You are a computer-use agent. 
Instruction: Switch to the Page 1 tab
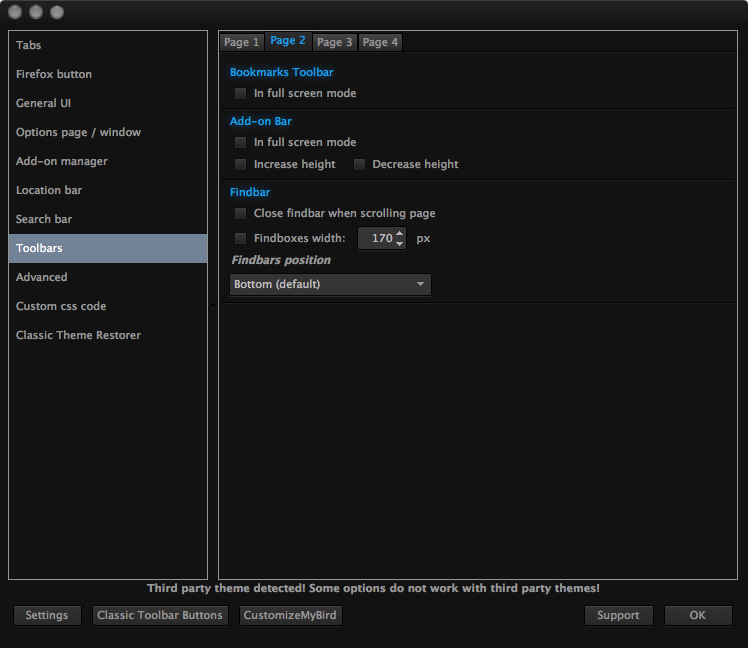click(x=241, y=42)
